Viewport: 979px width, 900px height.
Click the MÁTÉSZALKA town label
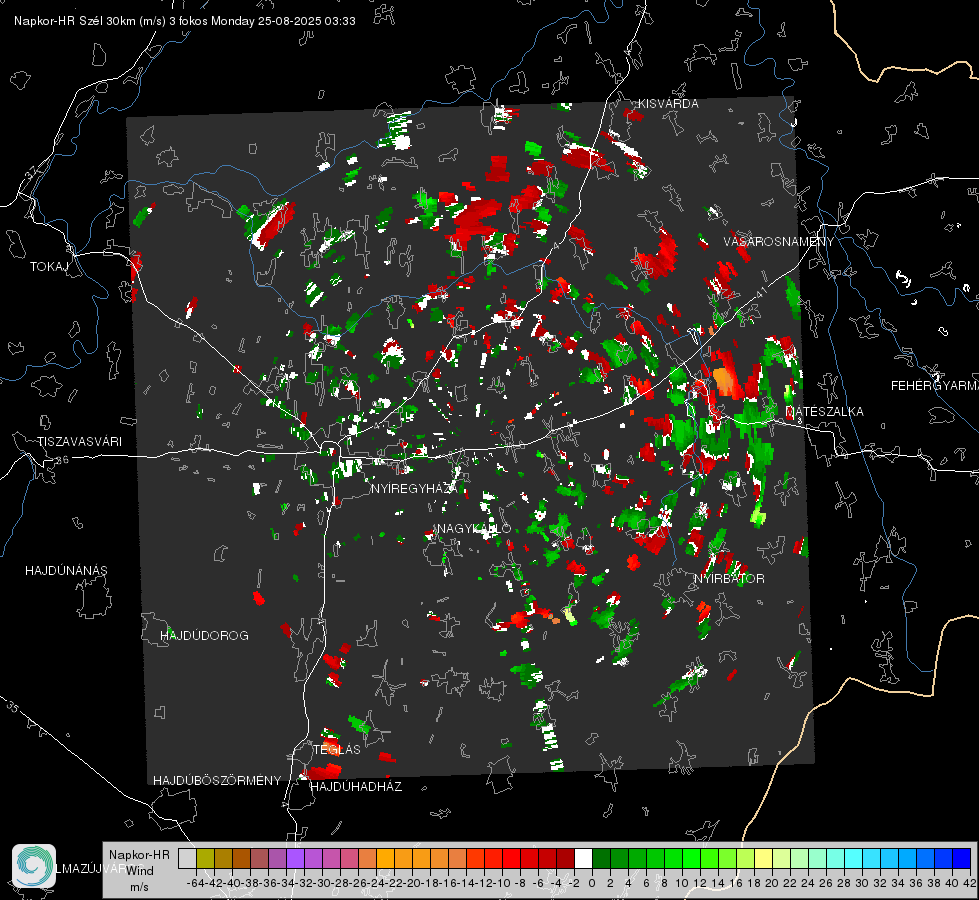pyautogui.click(x=824, y=412)
